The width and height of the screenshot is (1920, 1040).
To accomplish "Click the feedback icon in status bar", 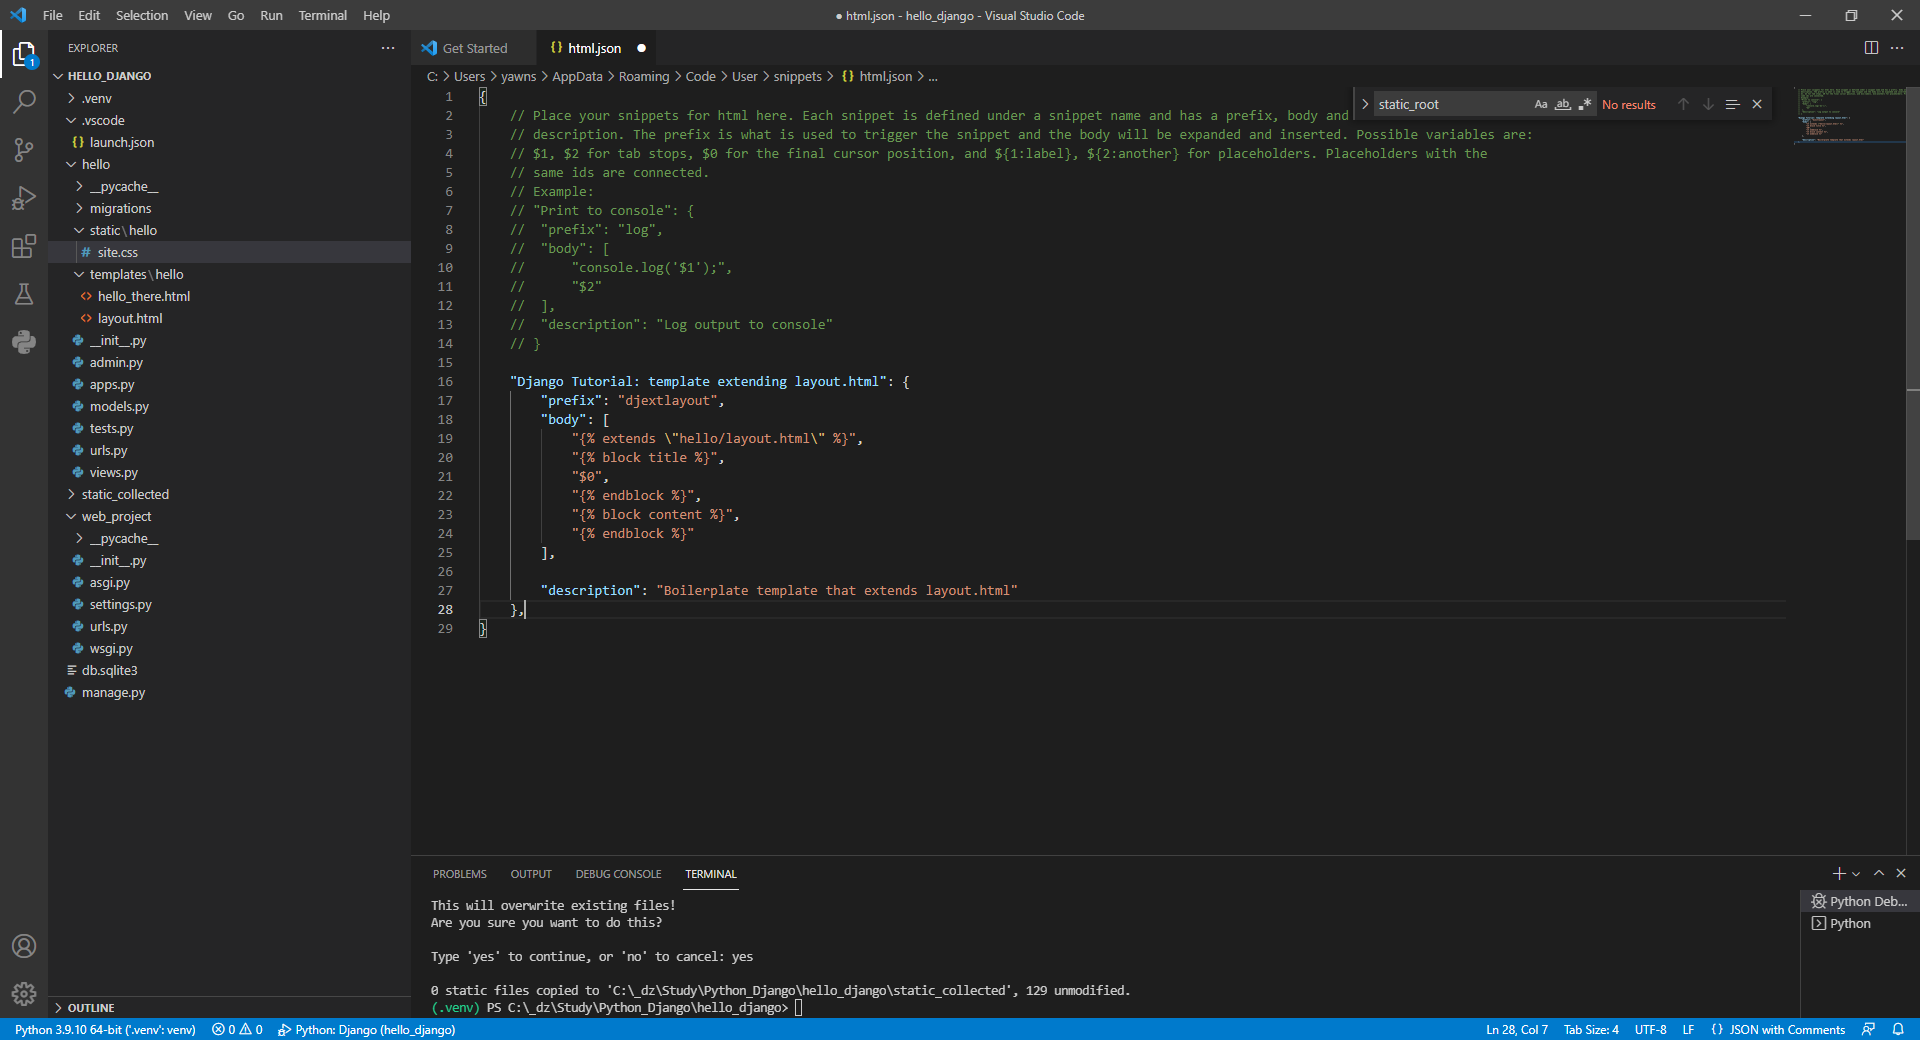I will coord(1868,1029).
